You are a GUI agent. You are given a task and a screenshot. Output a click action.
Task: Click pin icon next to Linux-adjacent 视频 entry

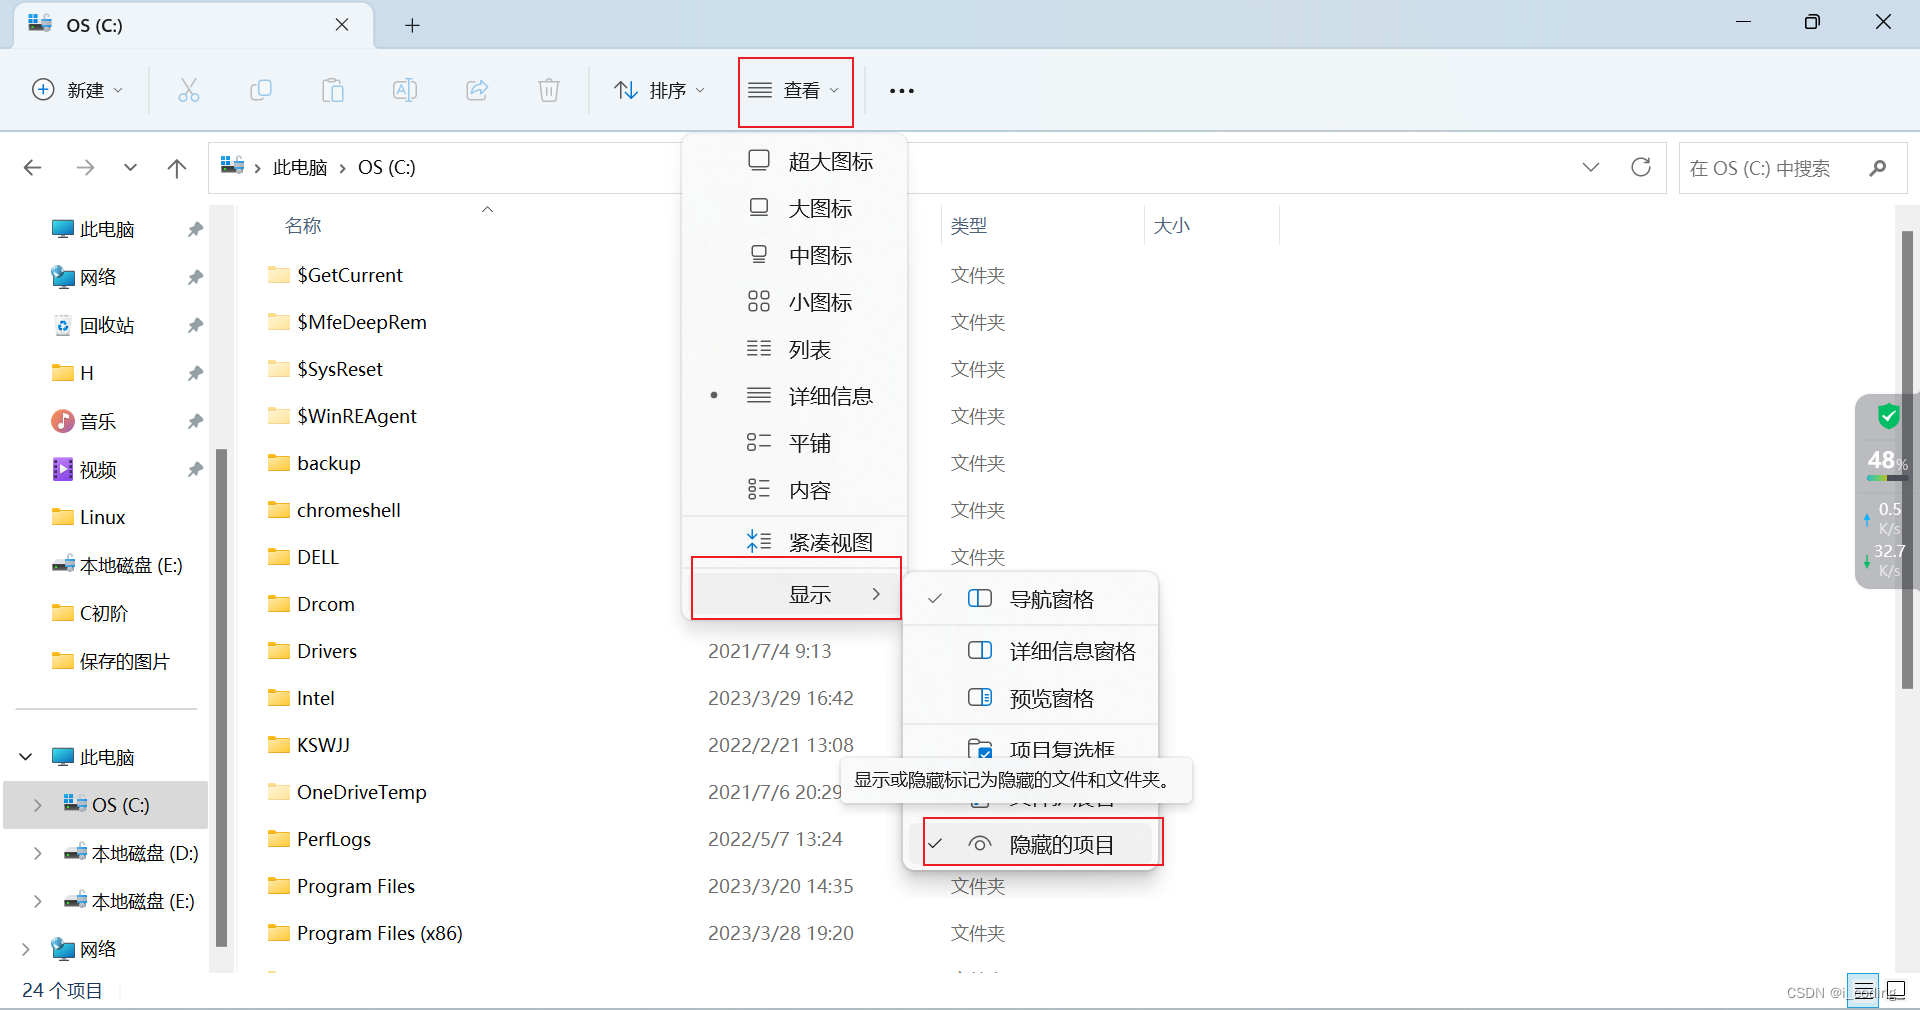click(195, 469)
